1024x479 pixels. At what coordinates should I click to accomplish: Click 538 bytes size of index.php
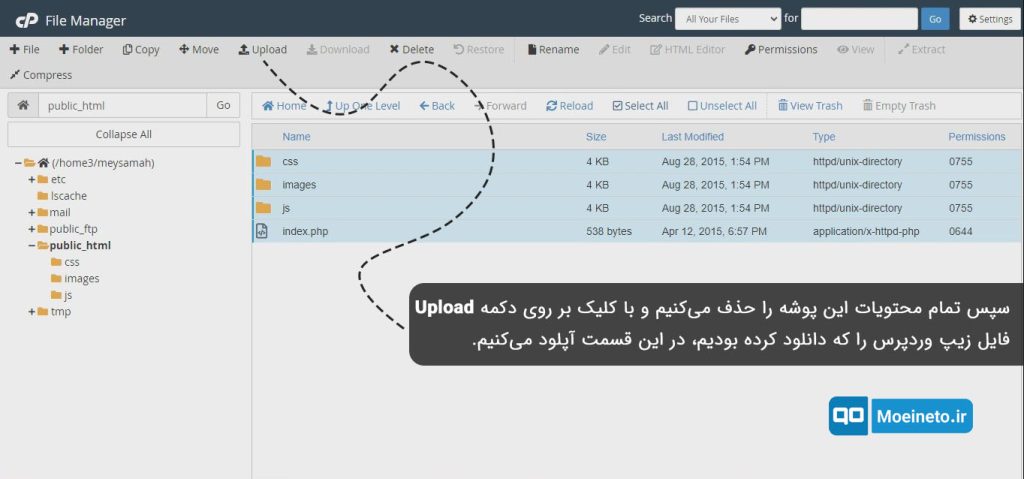(x=609, y=231)
